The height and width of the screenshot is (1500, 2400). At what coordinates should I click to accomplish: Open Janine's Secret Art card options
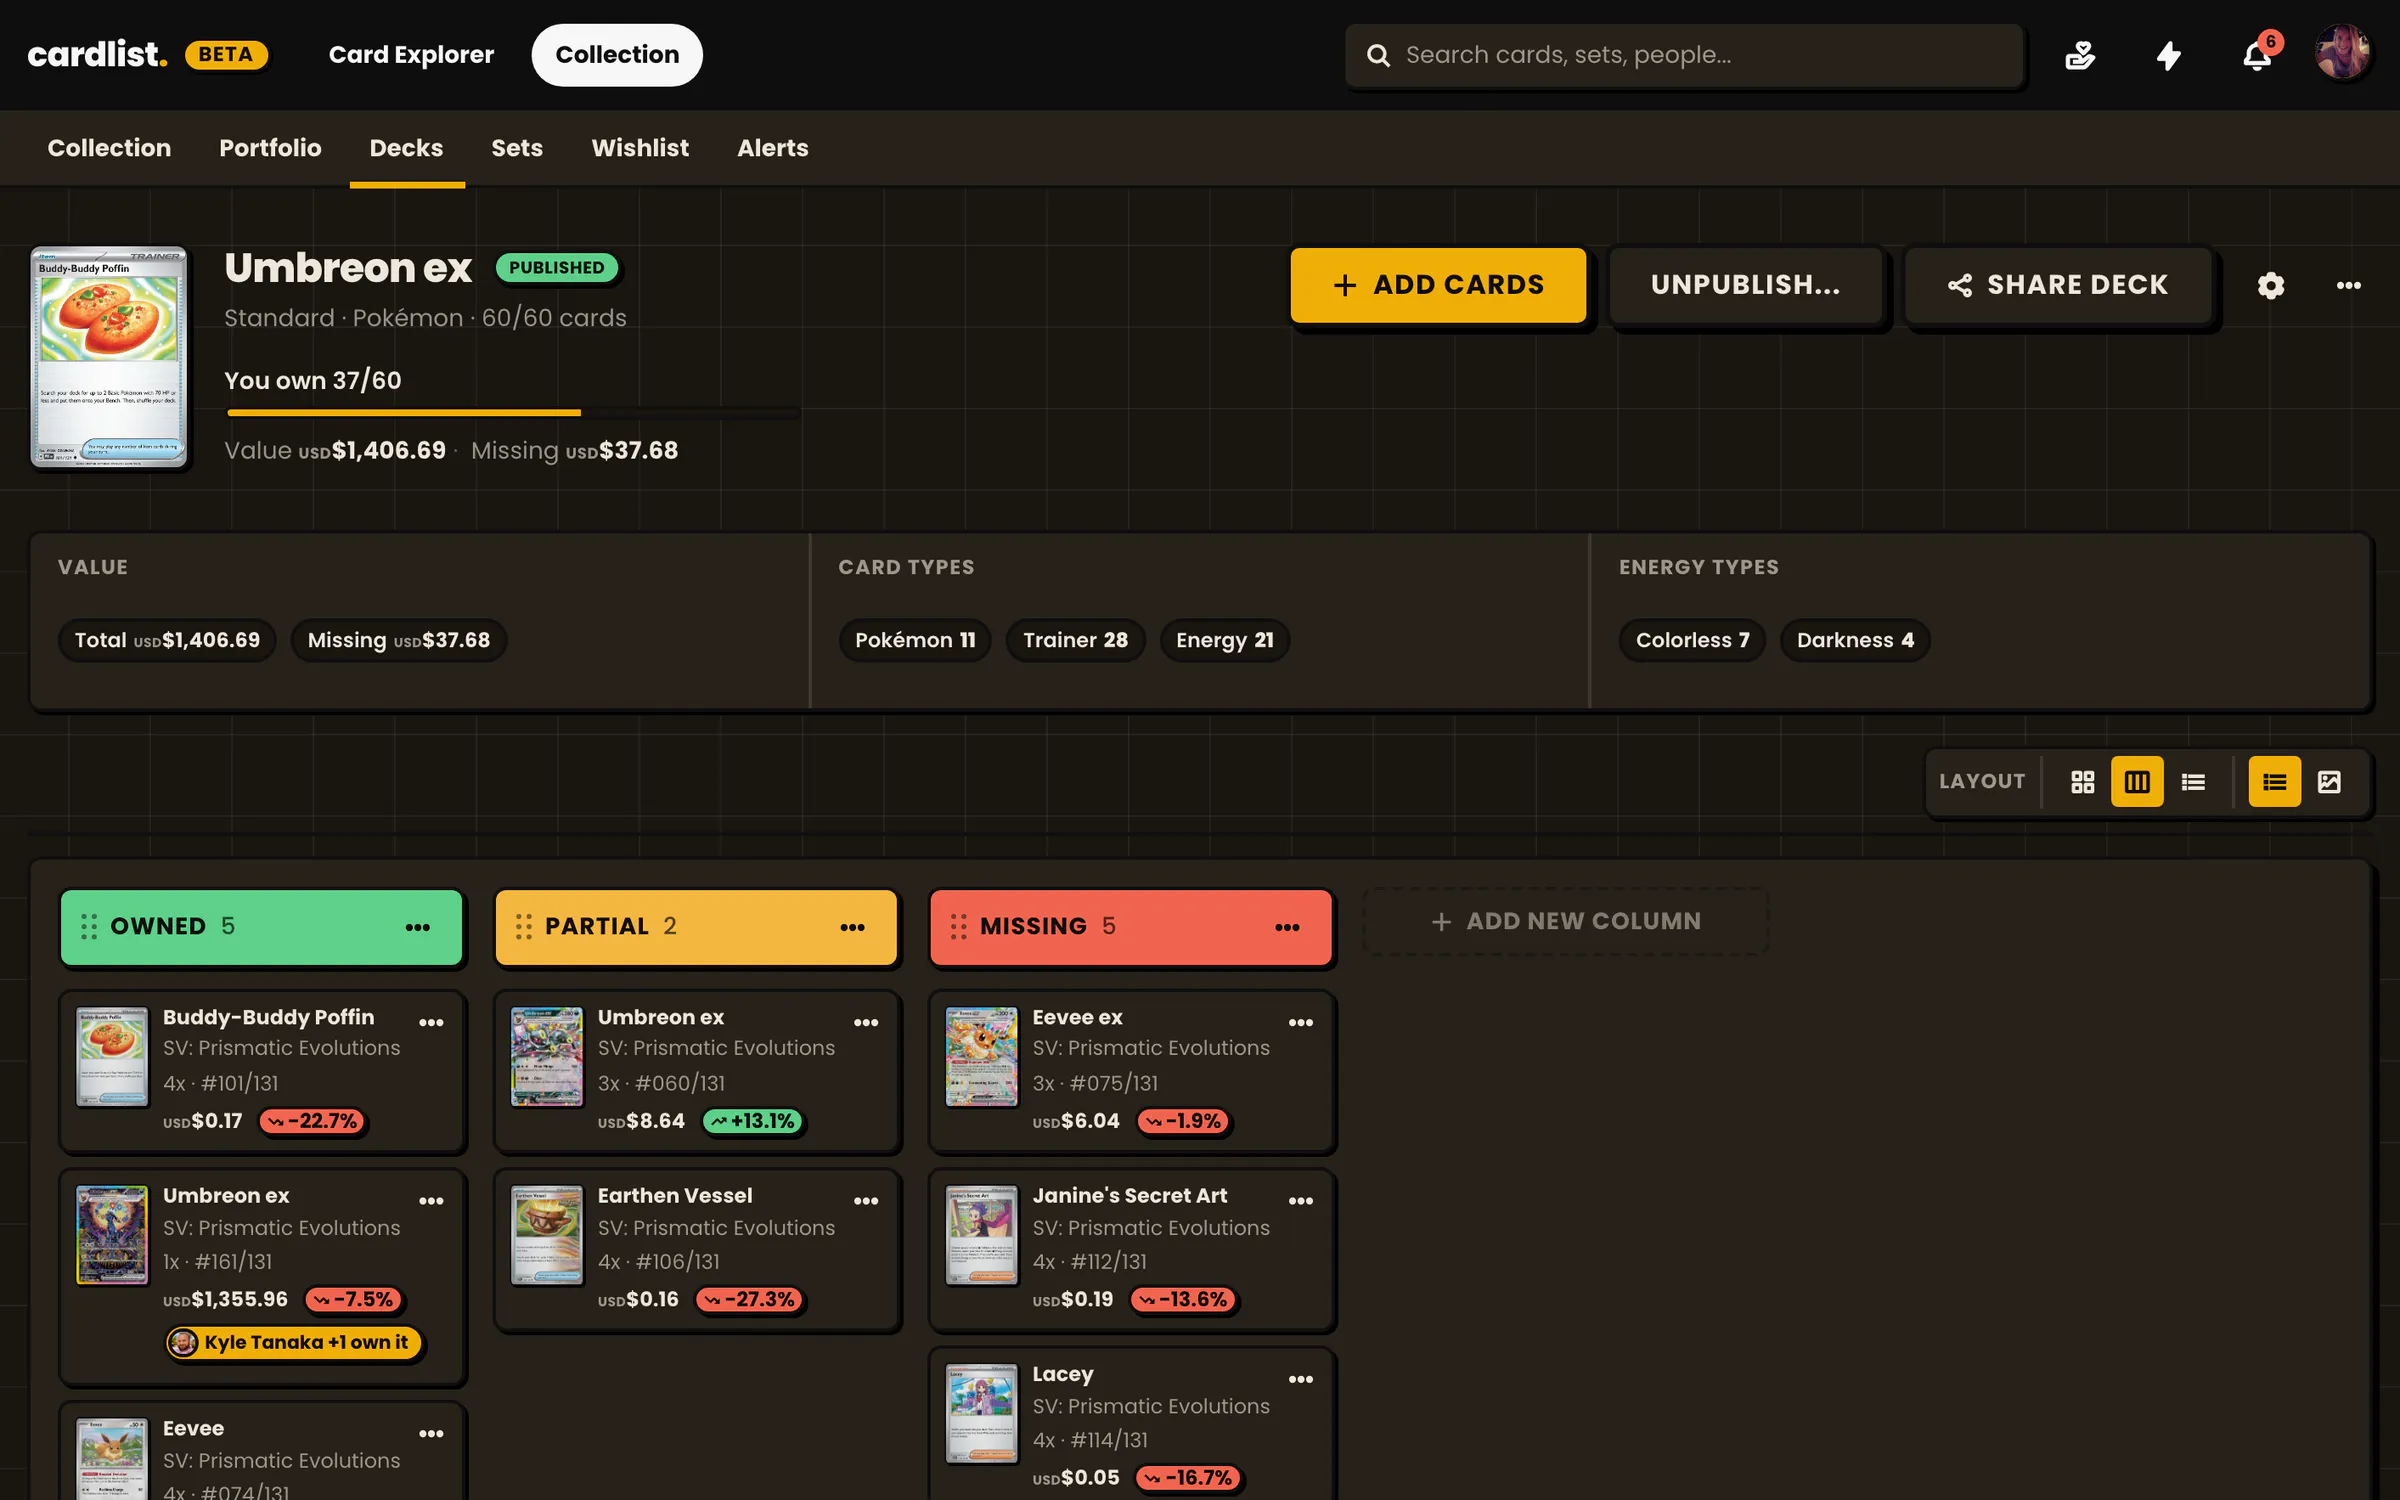pyautogui.click(x=1301, y=1201)
